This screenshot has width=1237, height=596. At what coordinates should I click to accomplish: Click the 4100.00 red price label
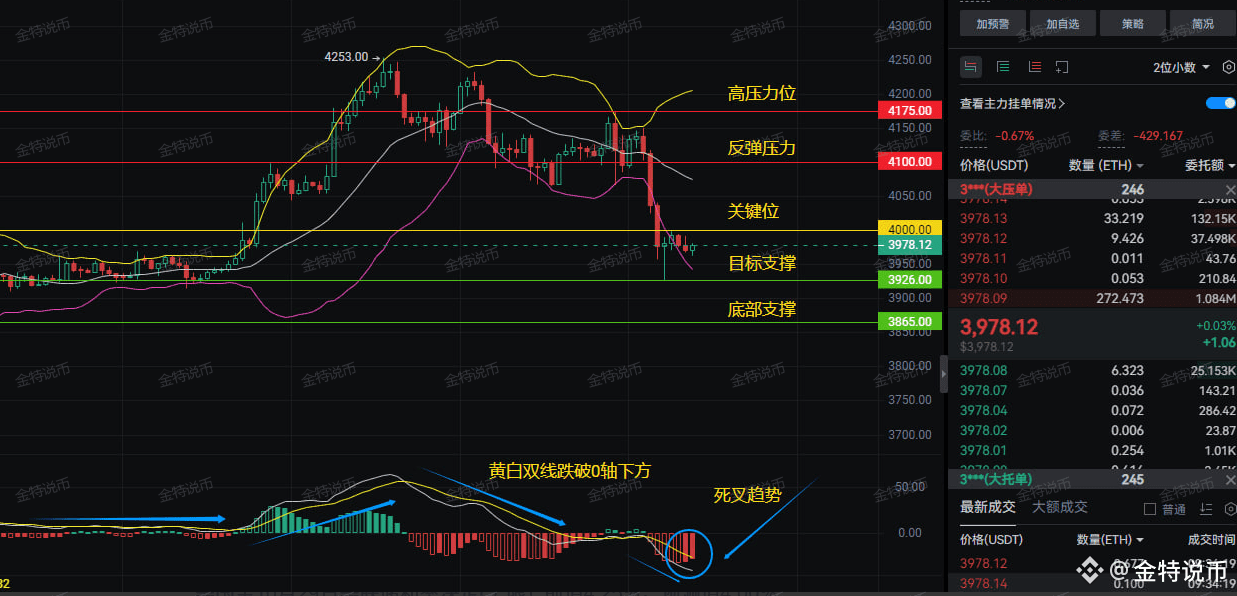(x=909, y=162)
